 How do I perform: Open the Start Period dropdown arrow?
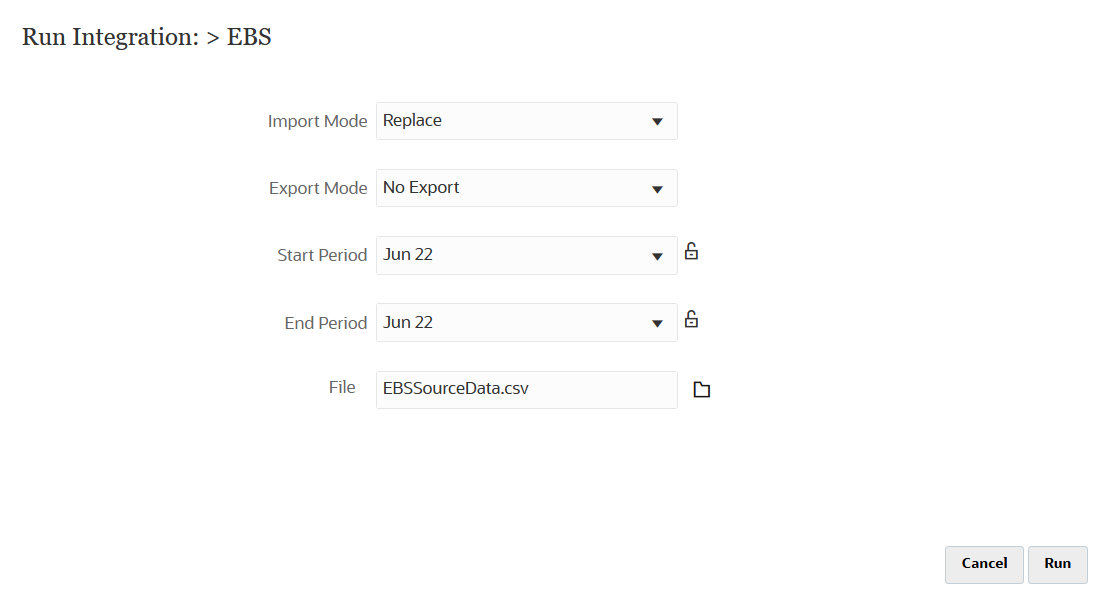657,256
